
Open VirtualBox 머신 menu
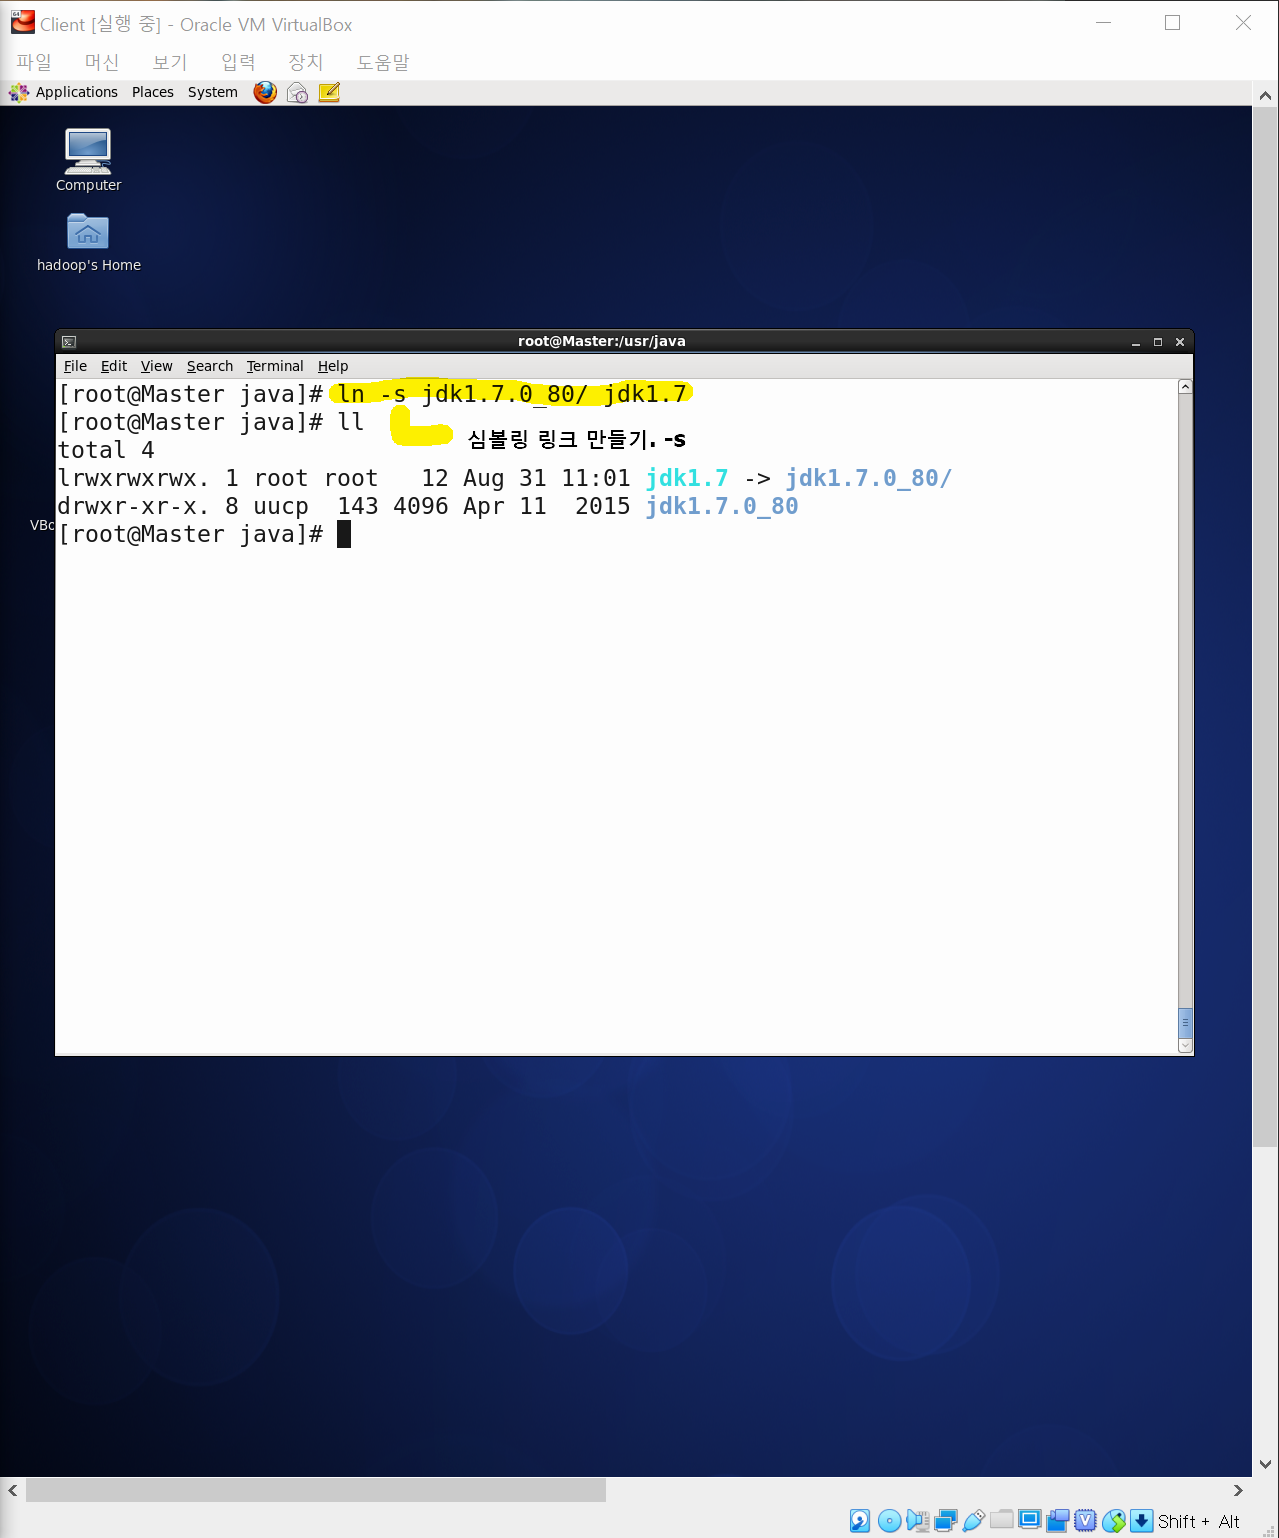point(102,62)
